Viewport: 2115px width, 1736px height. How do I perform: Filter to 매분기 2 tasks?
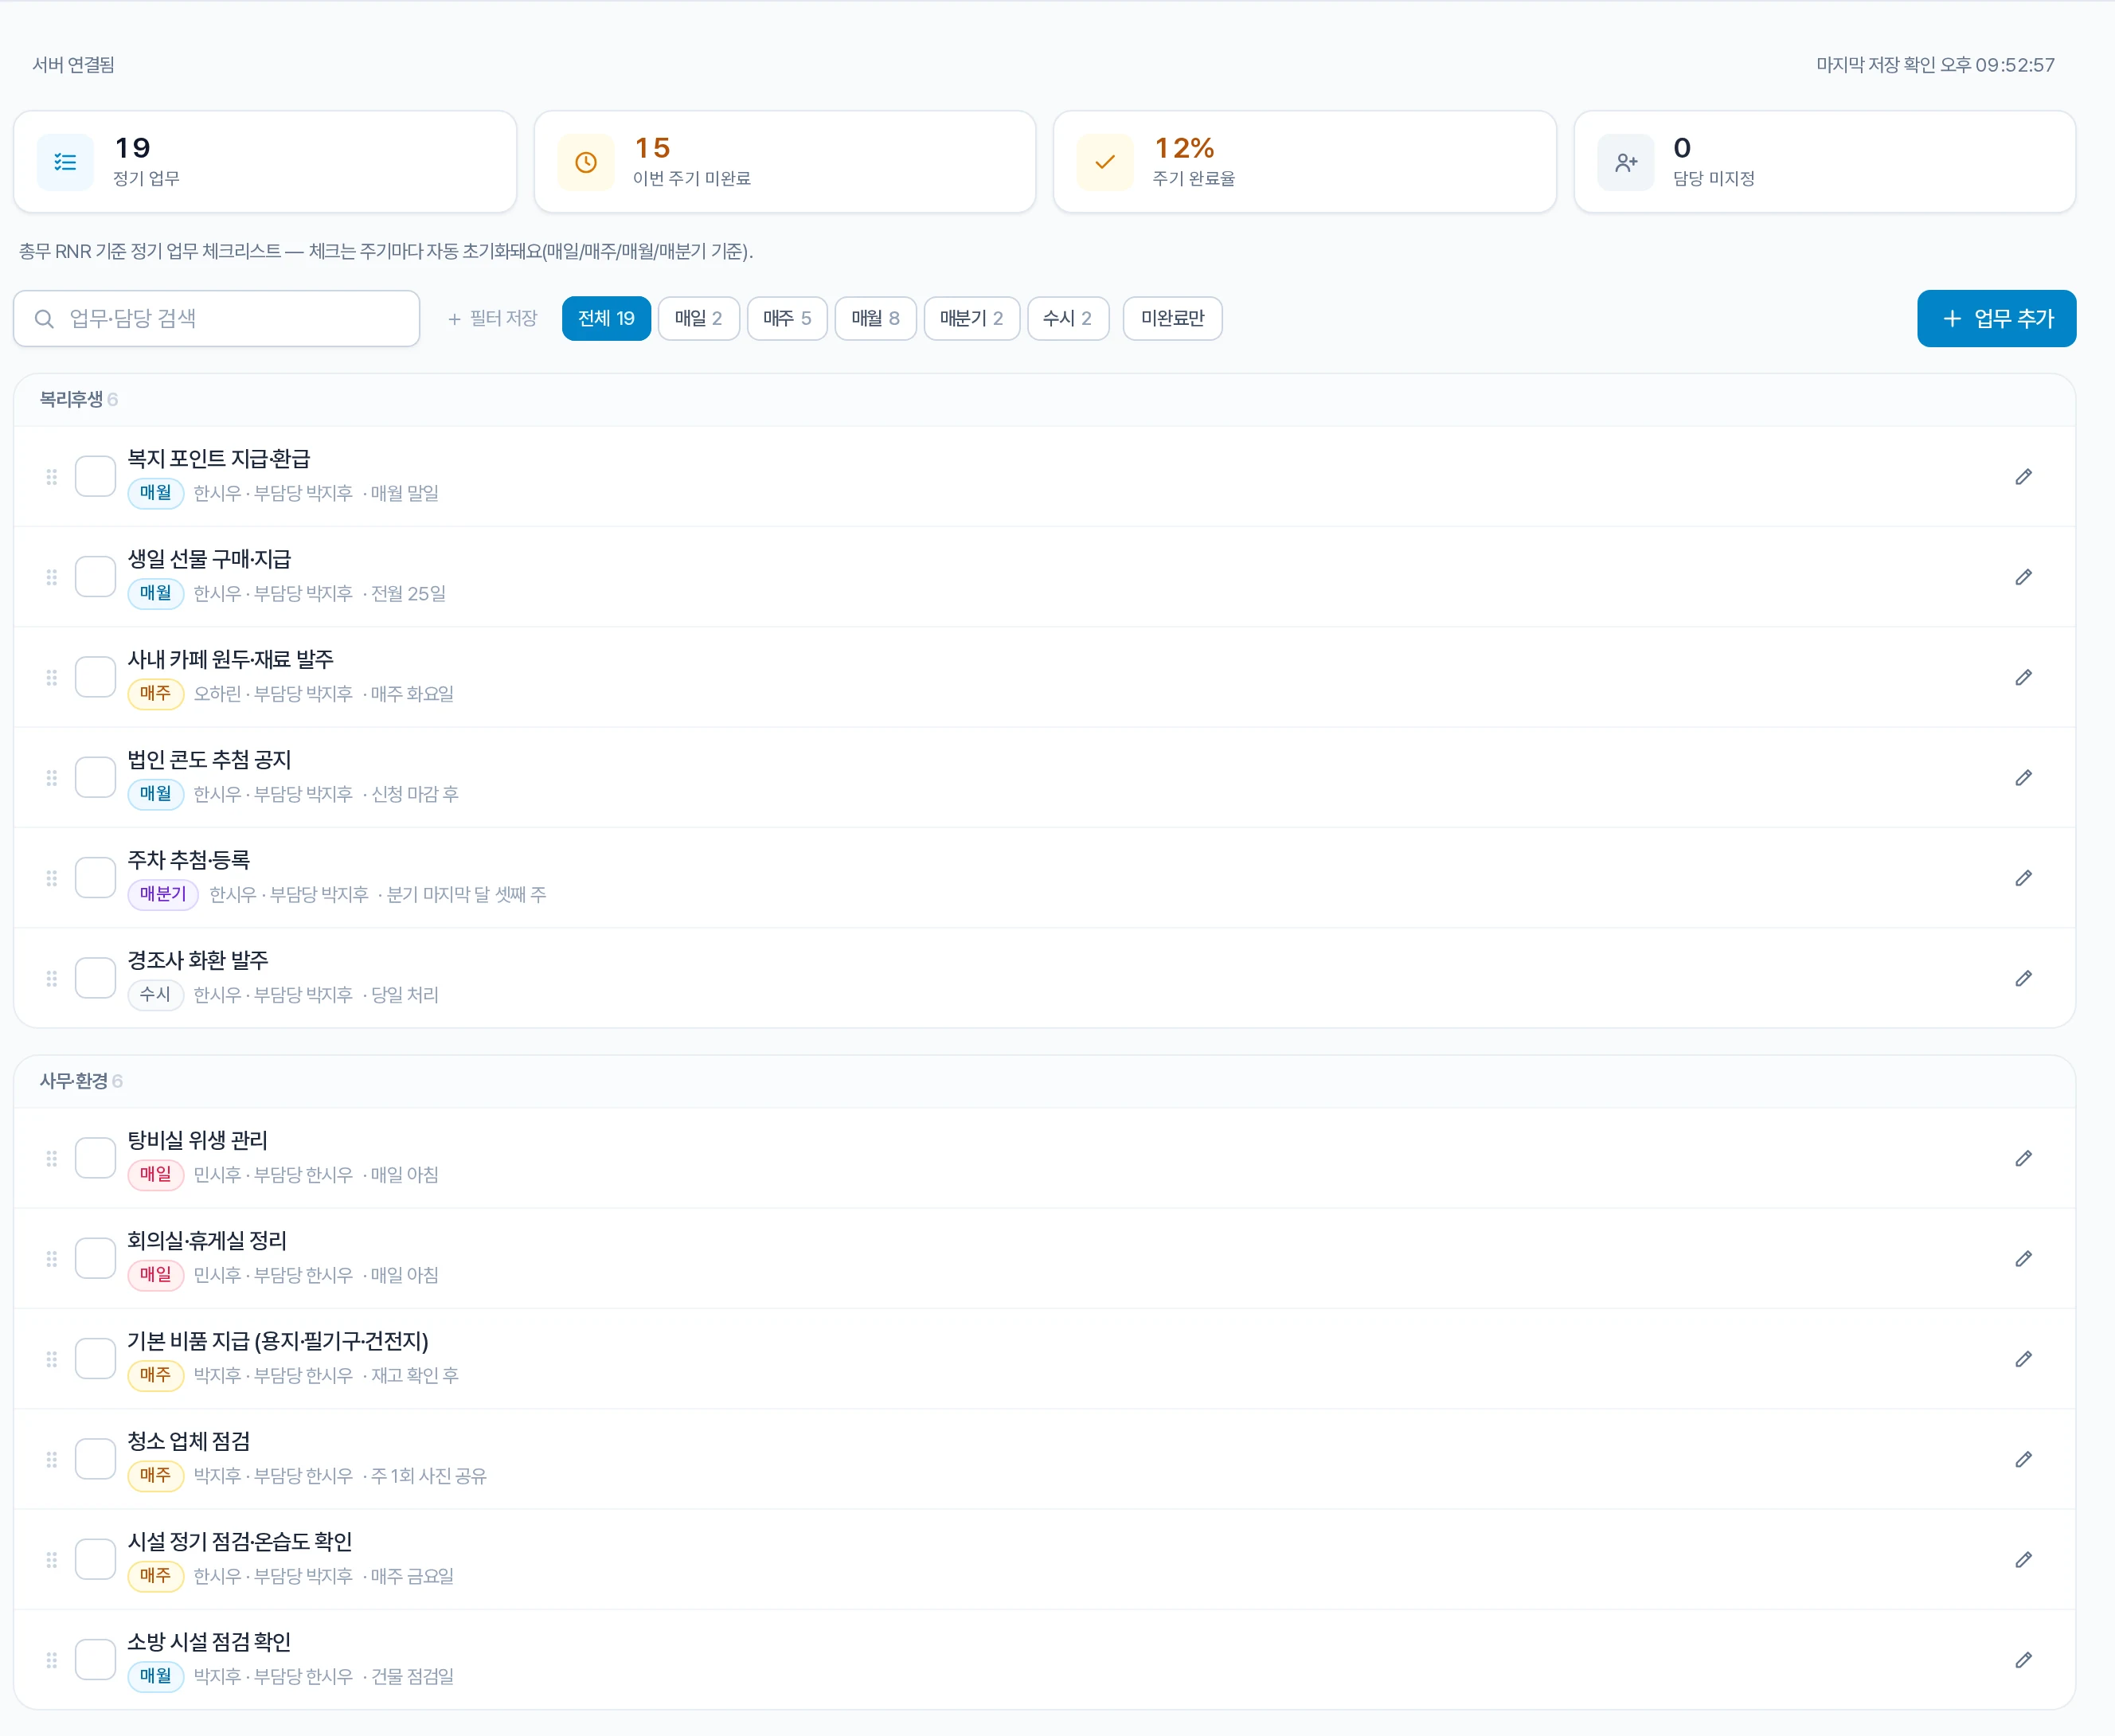coord(972,318)
